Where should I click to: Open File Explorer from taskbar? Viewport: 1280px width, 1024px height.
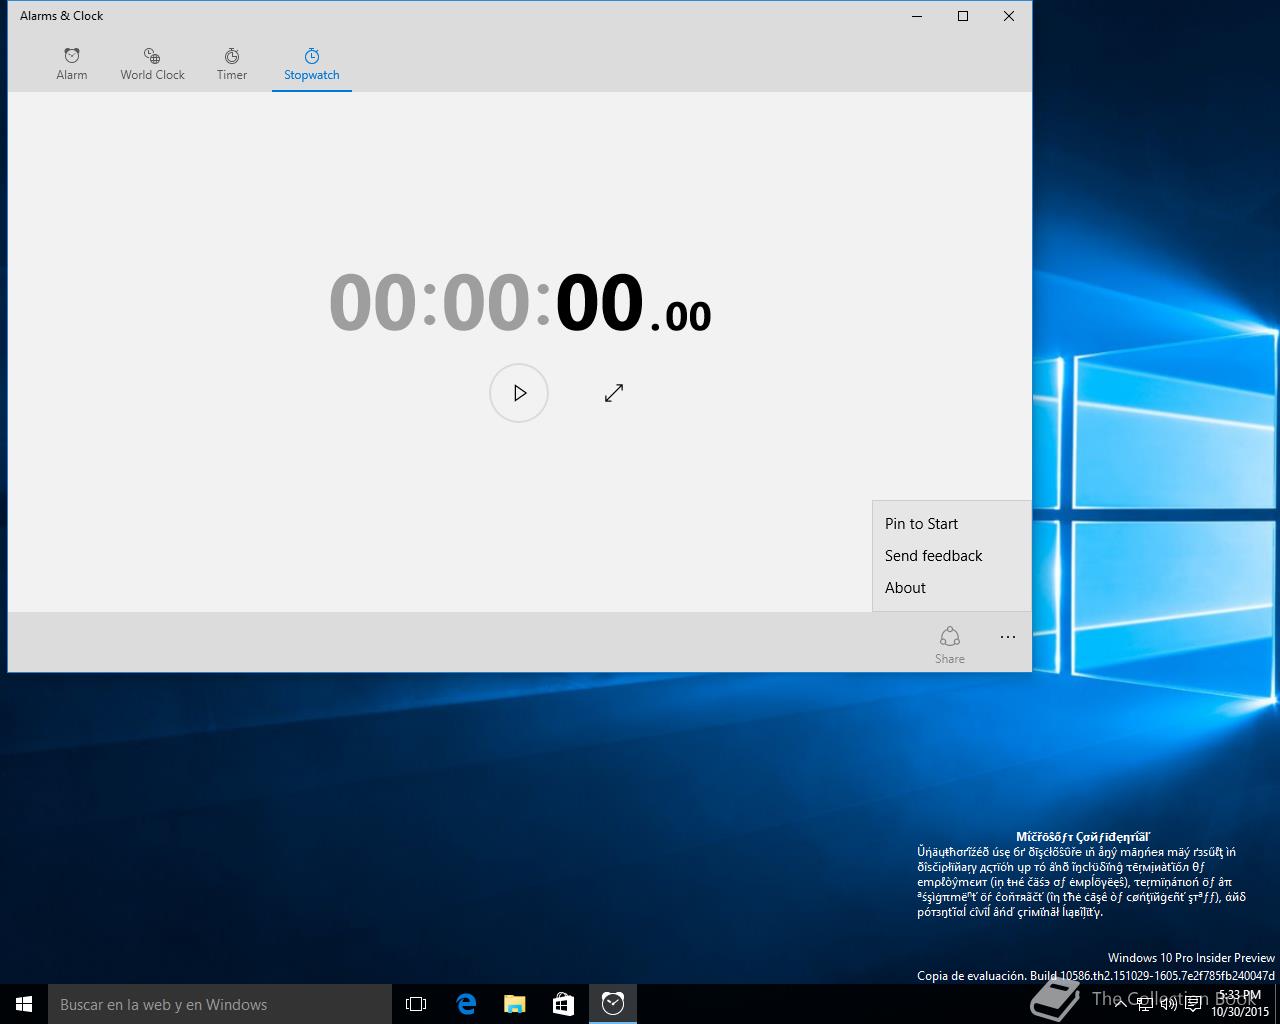click(x=515, y=1004)
